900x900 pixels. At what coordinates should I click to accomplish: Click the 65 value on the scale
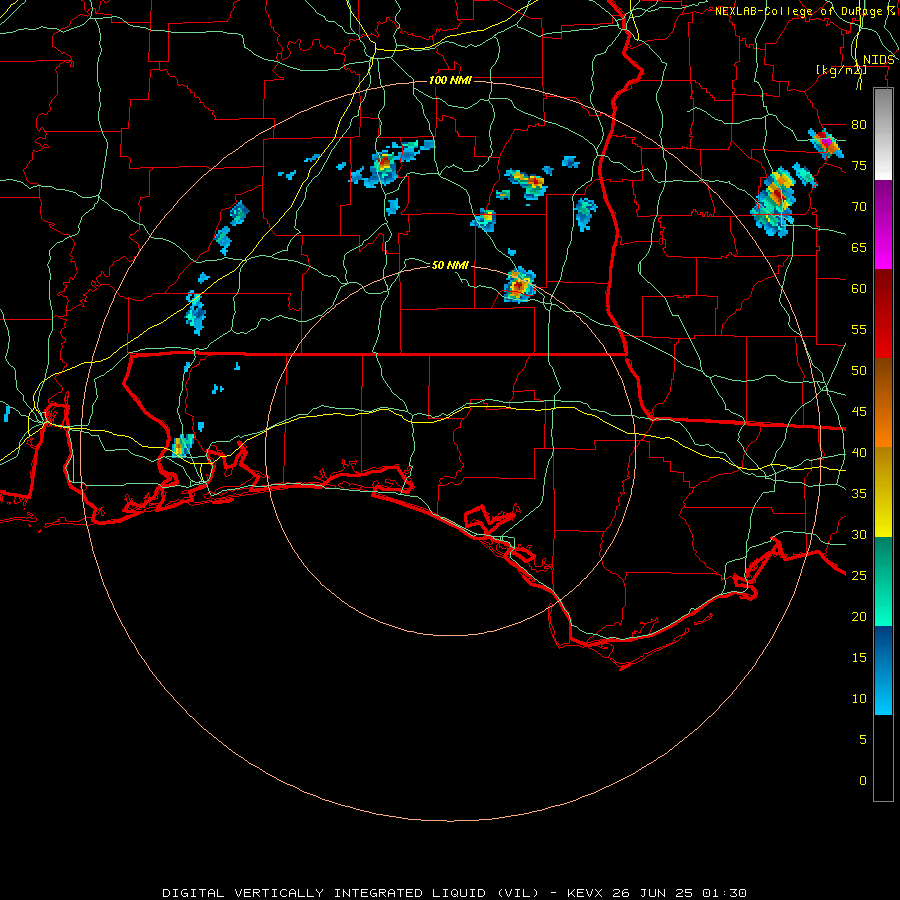[859, 247]
